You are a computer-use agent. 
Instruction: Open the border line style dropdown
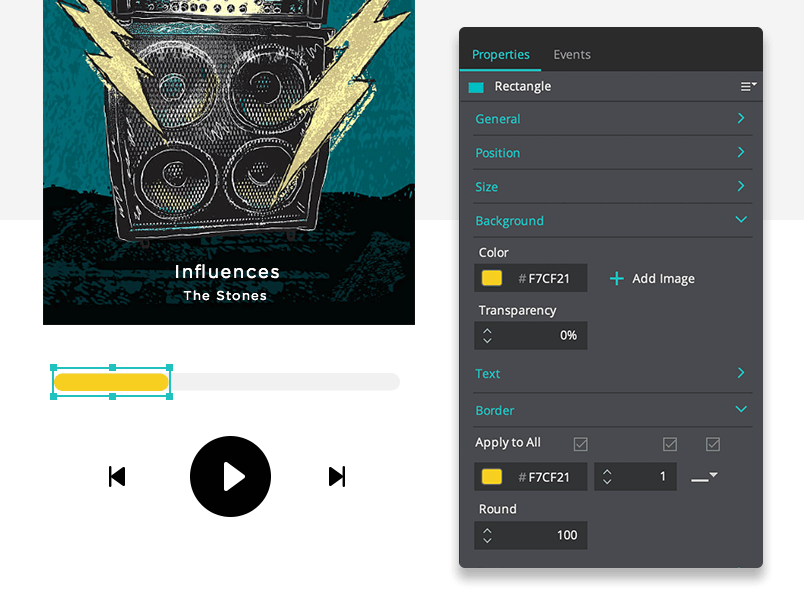click(x=704, y=477)
